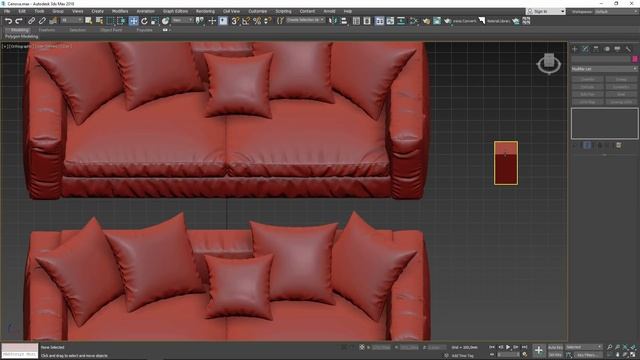Open the Render Setup teapot icon

pos(426,20)
